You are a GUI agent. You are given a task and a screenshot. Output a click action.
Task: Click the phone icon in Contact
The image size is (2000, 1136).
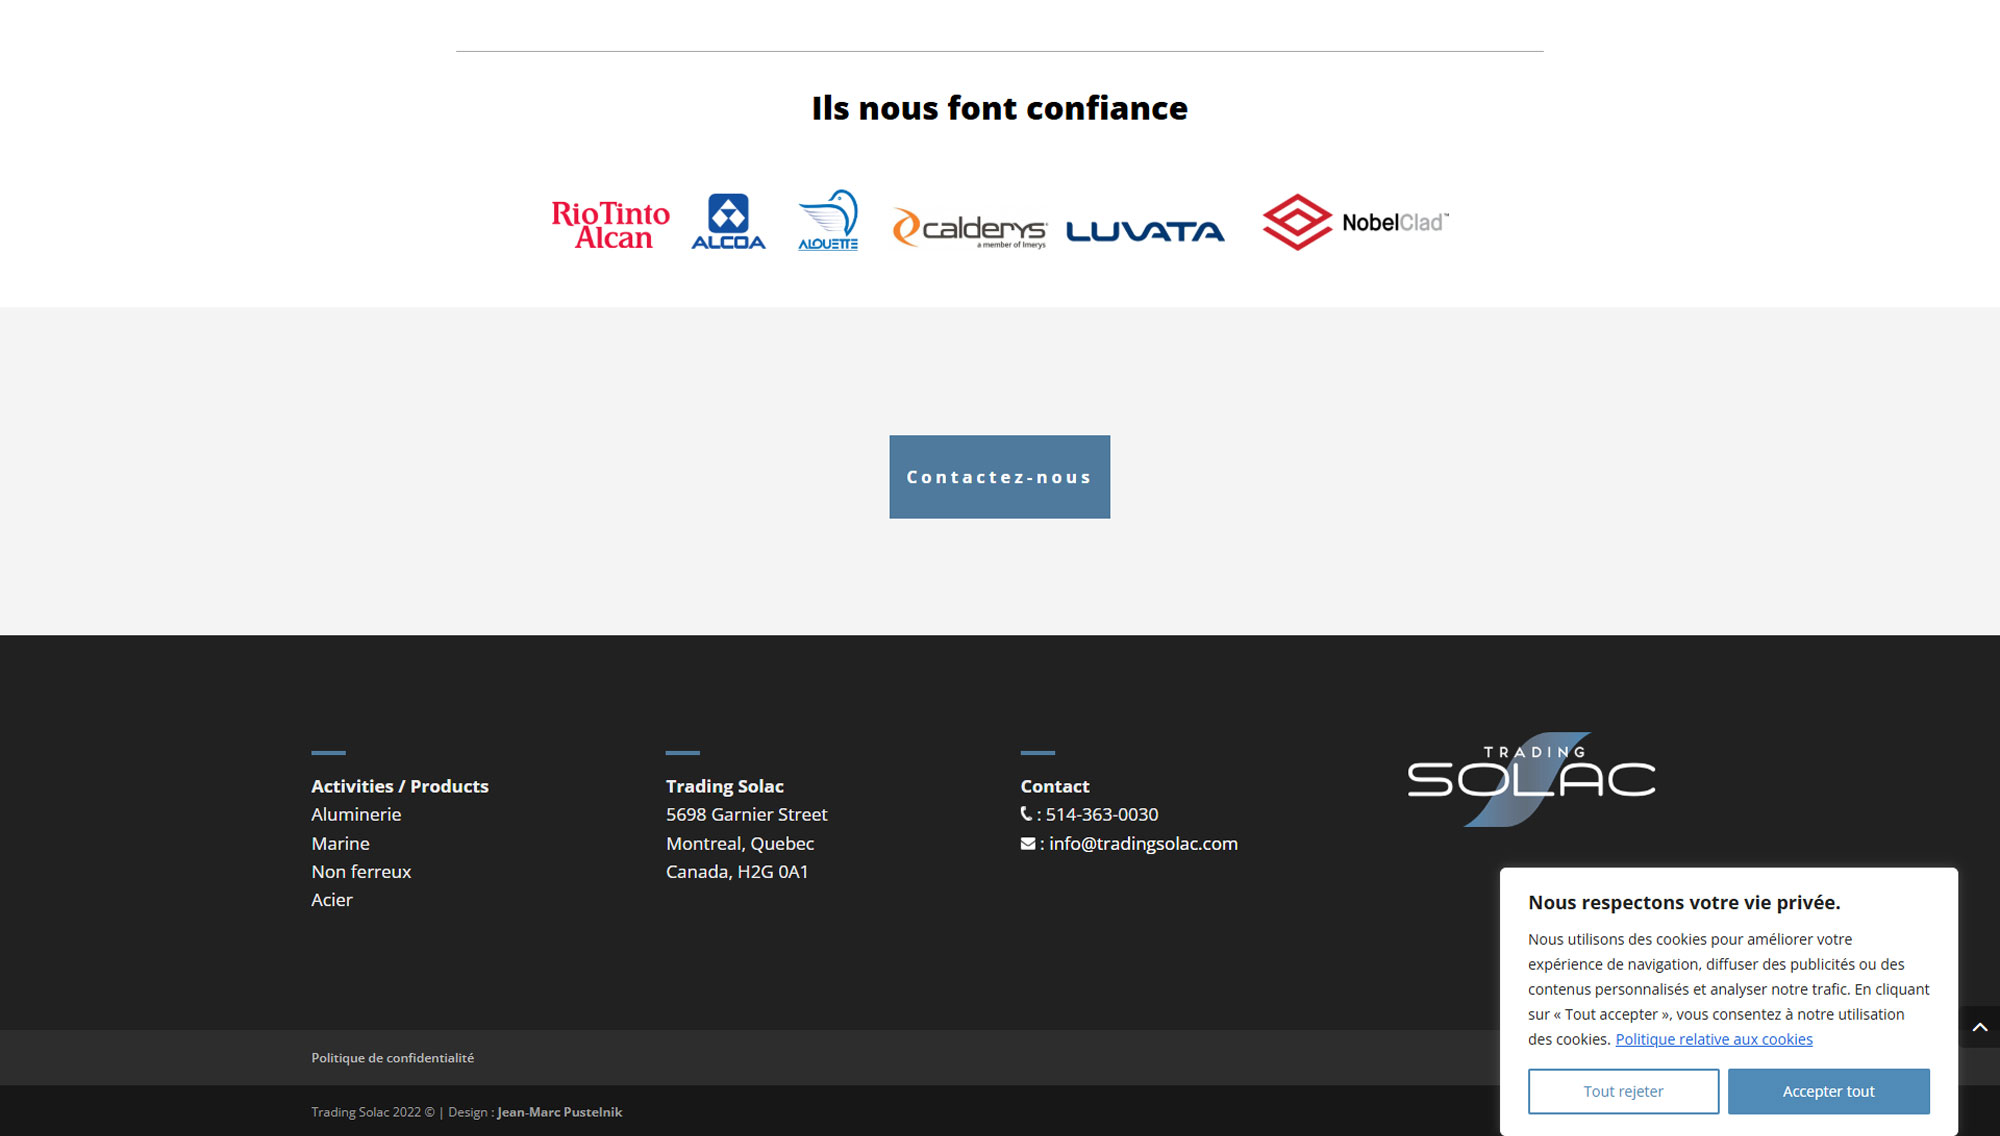pyautogui.click(x=1026, y=814)
